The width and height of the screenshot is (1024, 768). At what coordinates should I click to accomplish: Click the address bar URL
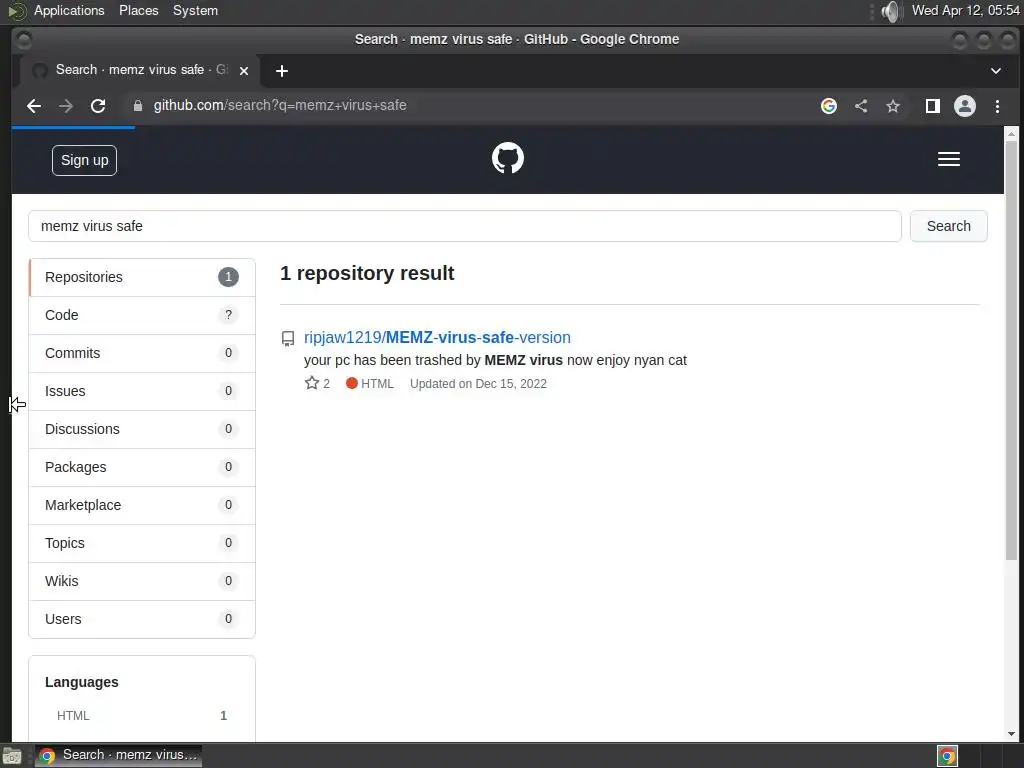pos(280,106)
